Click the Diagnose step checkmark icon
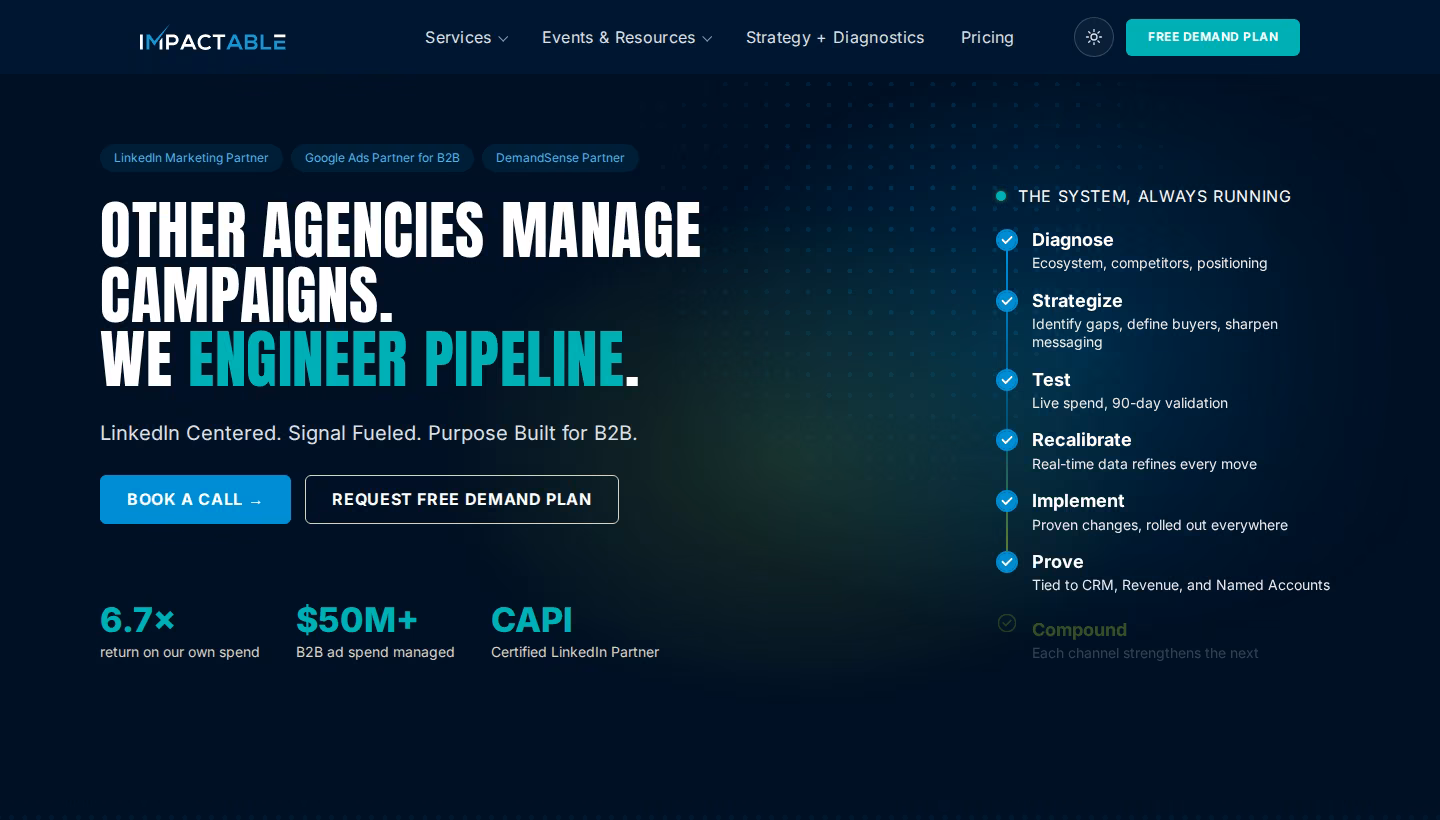This screenshot has height=820, width=1440. 1007,240
